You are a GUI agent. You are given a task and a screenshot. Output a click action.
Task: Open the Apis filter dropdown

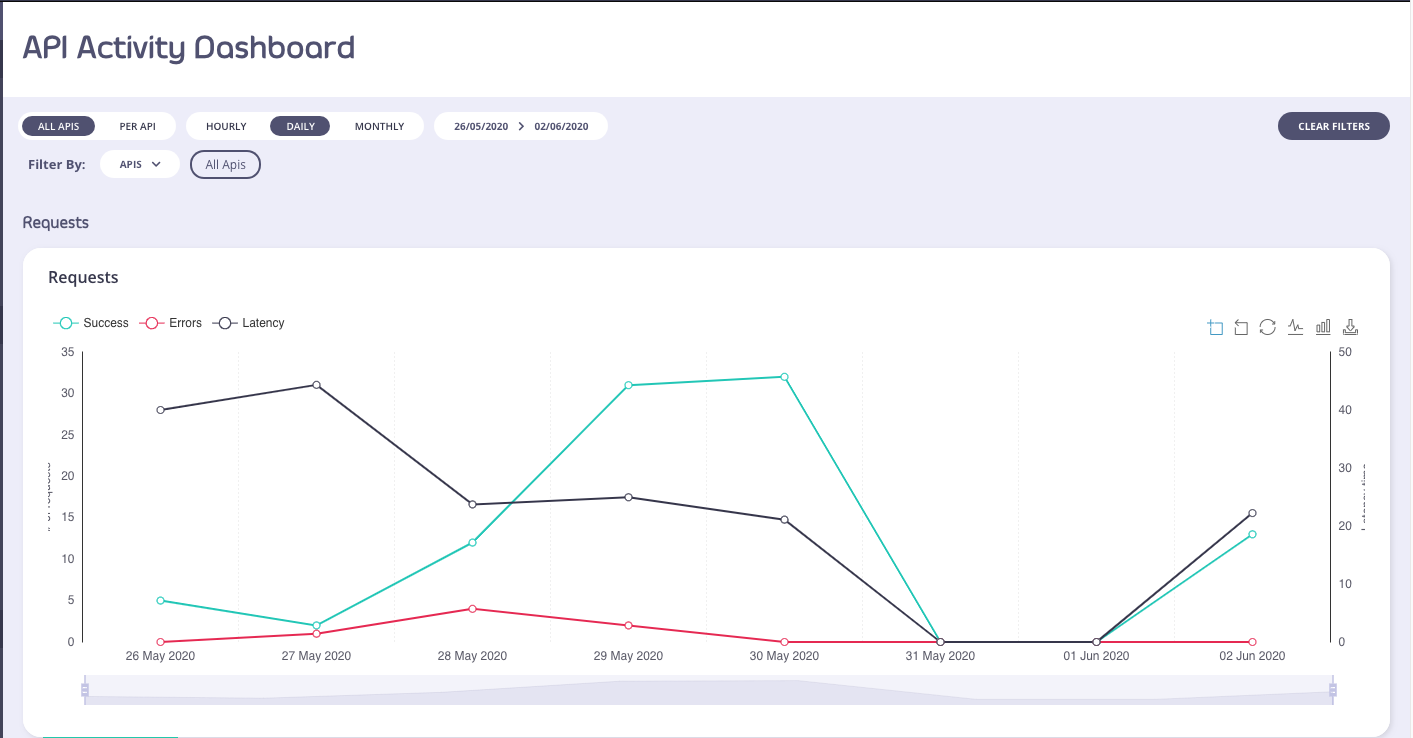point(140,164)
